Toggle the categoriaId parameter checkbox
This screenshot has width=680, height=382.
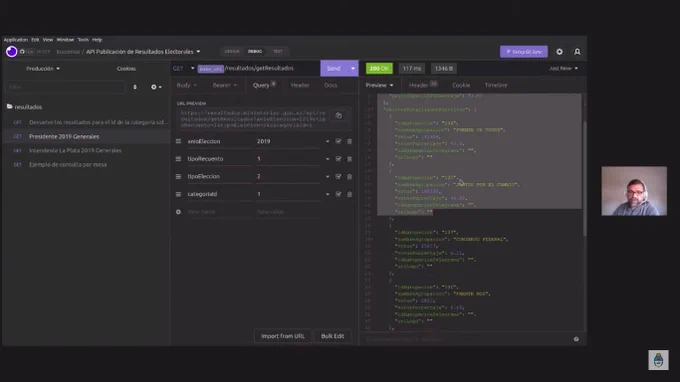point(338,194)
